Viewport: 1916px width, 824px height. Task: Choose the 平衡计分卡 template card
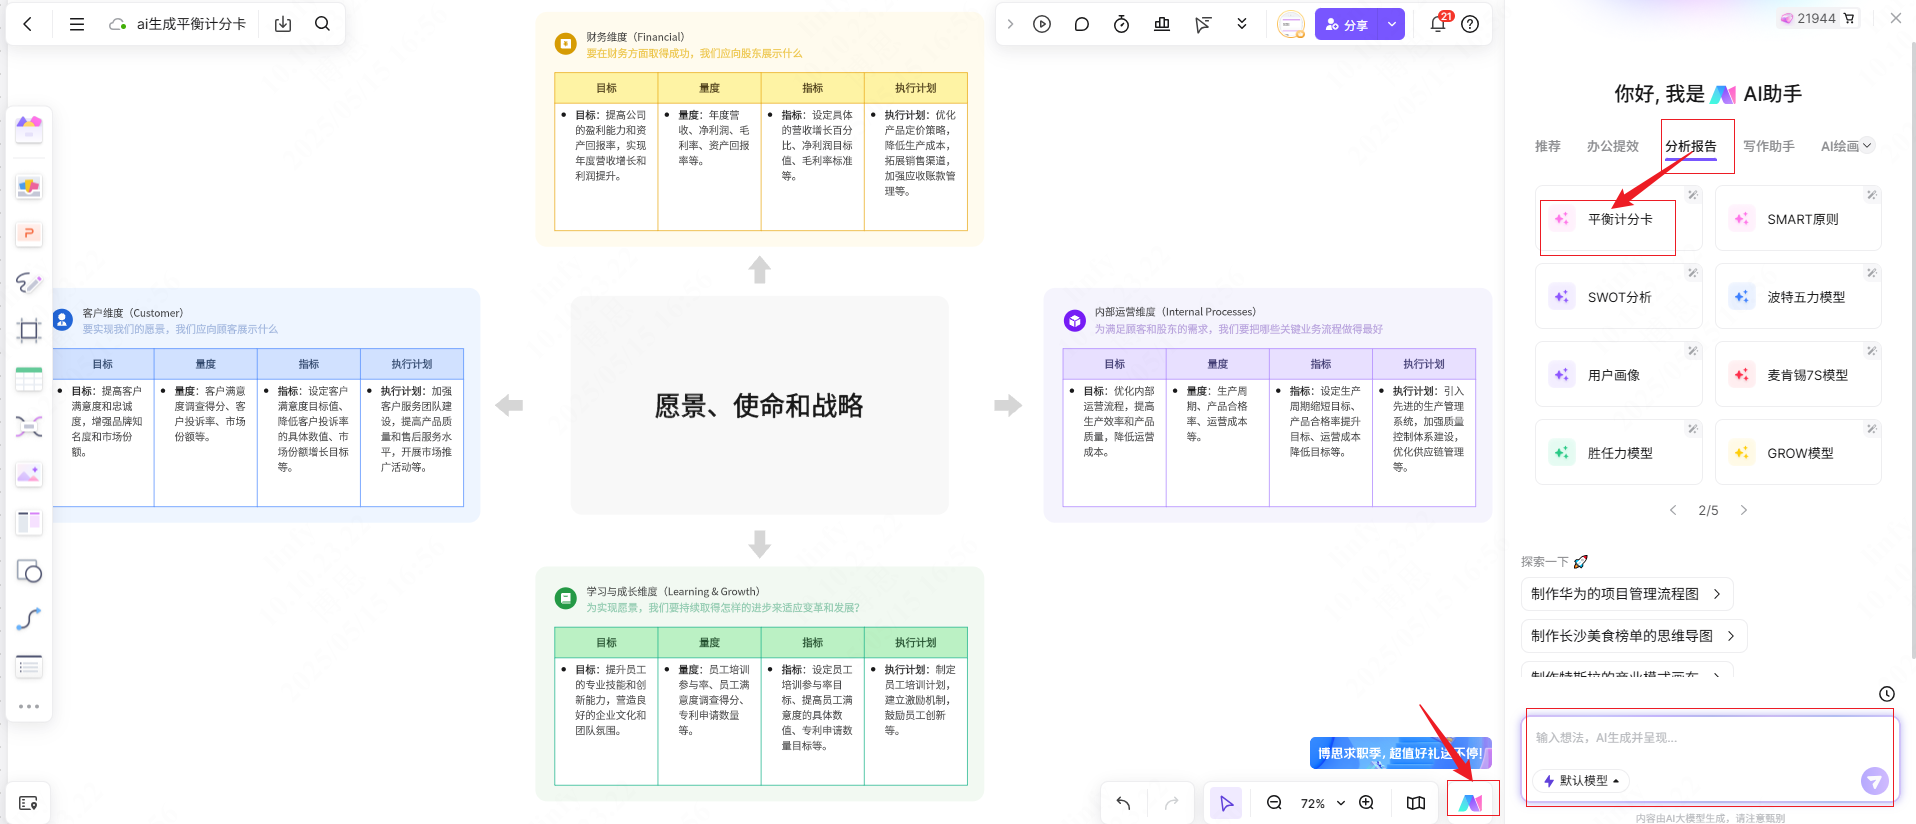click(x=1619, y=219)
